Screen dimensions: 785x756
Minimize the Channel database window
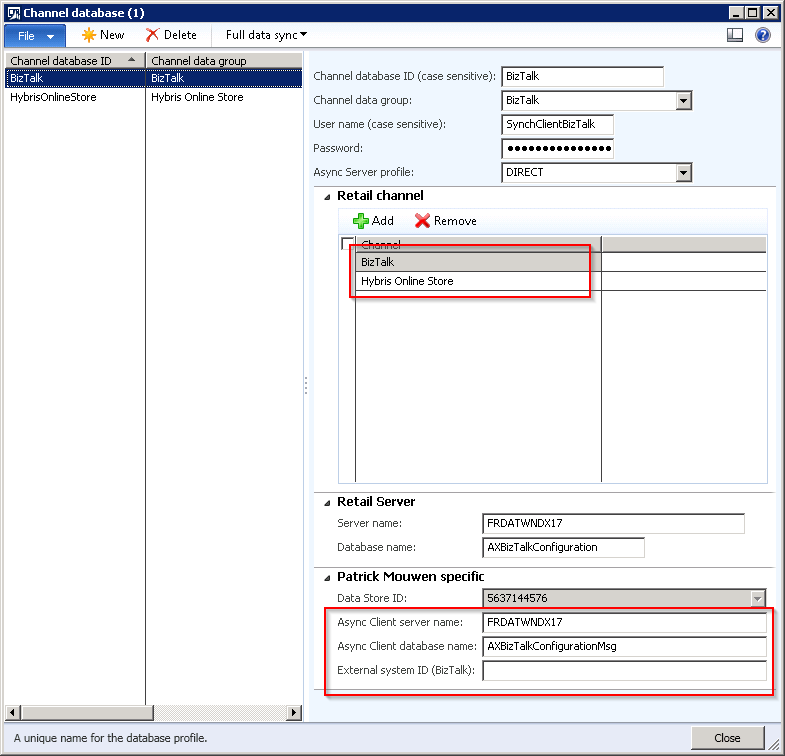pyautogui.click(x=736, y=13)
